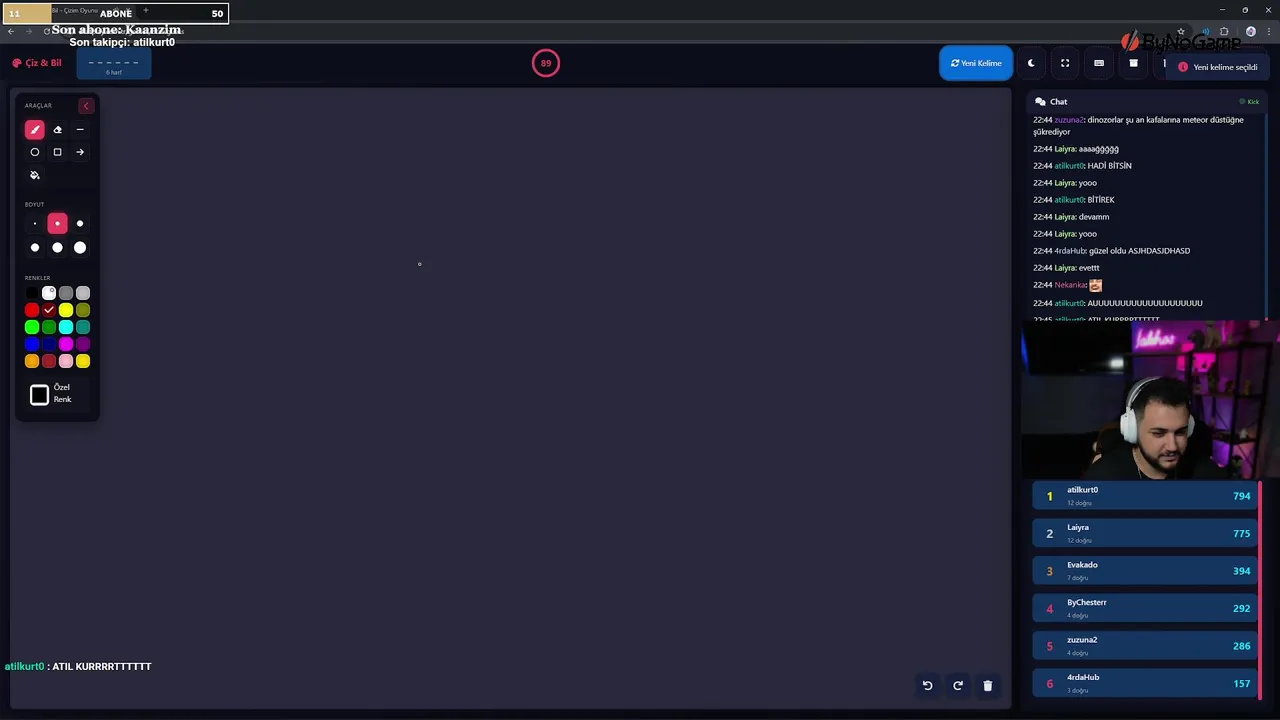Enter fullscreen mode
Viewport: 1280px width, 720px height.
coord(1065,63)
